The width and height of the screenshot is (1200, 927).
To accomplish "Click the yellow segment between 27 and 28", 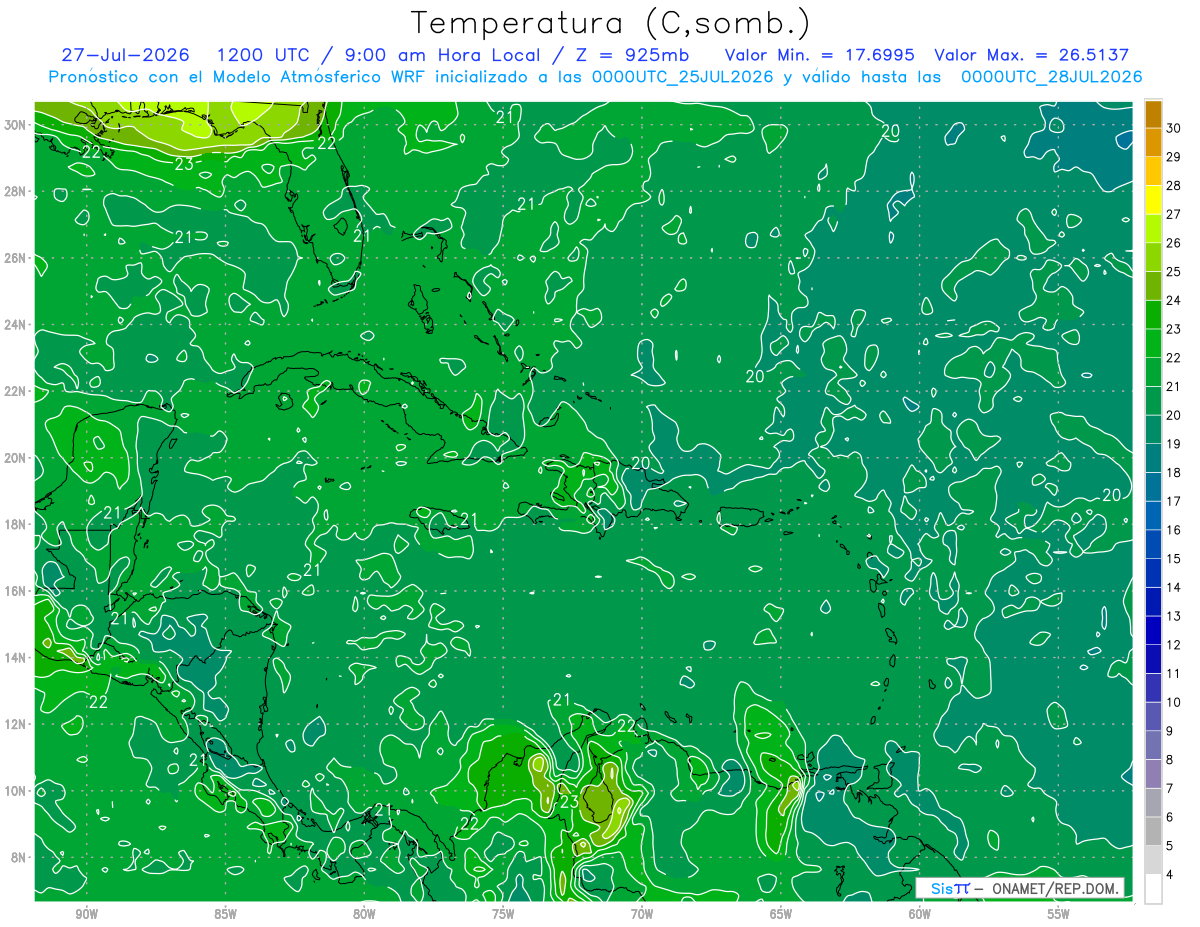I will click(x=1153, y=201).
